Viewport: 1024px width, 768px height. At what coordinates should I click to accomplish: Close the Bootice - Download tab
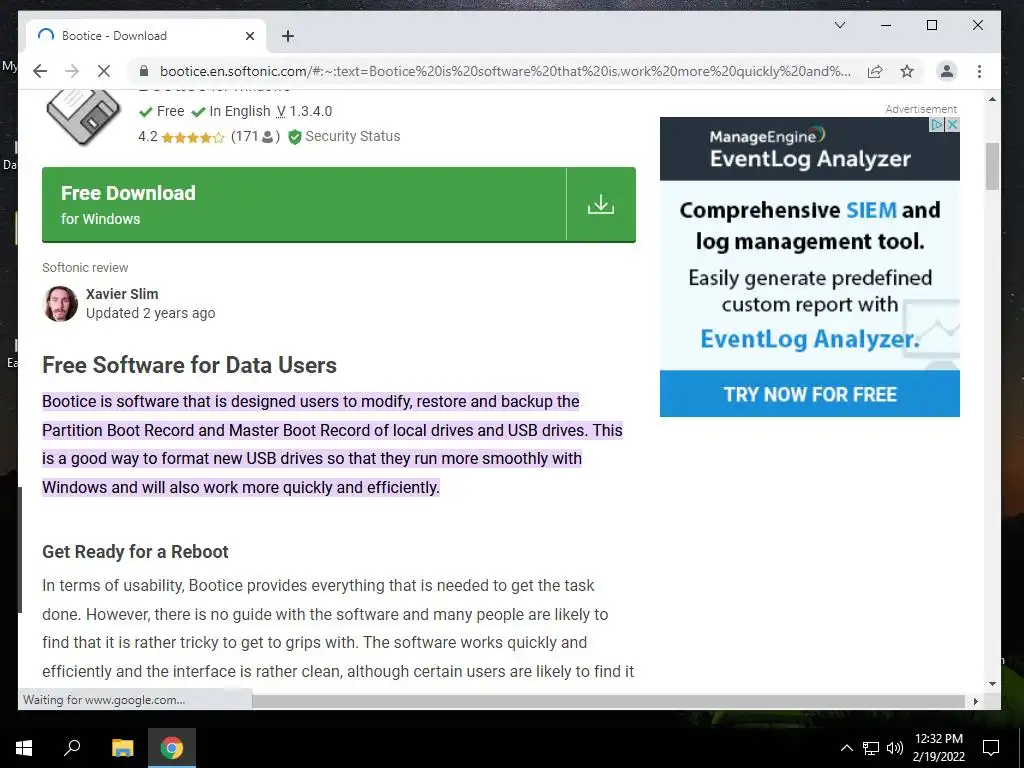click(249, 36)
